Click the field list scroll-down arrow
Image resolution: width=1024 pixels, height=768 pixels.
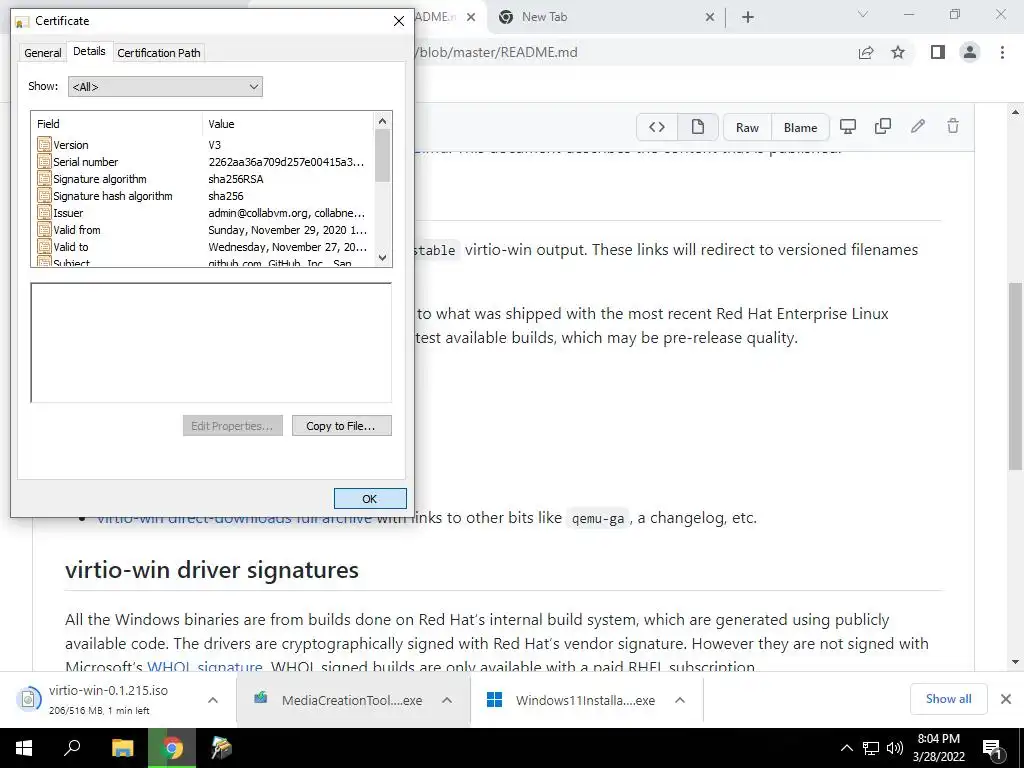pyautogui.click(x=383, y=257)
